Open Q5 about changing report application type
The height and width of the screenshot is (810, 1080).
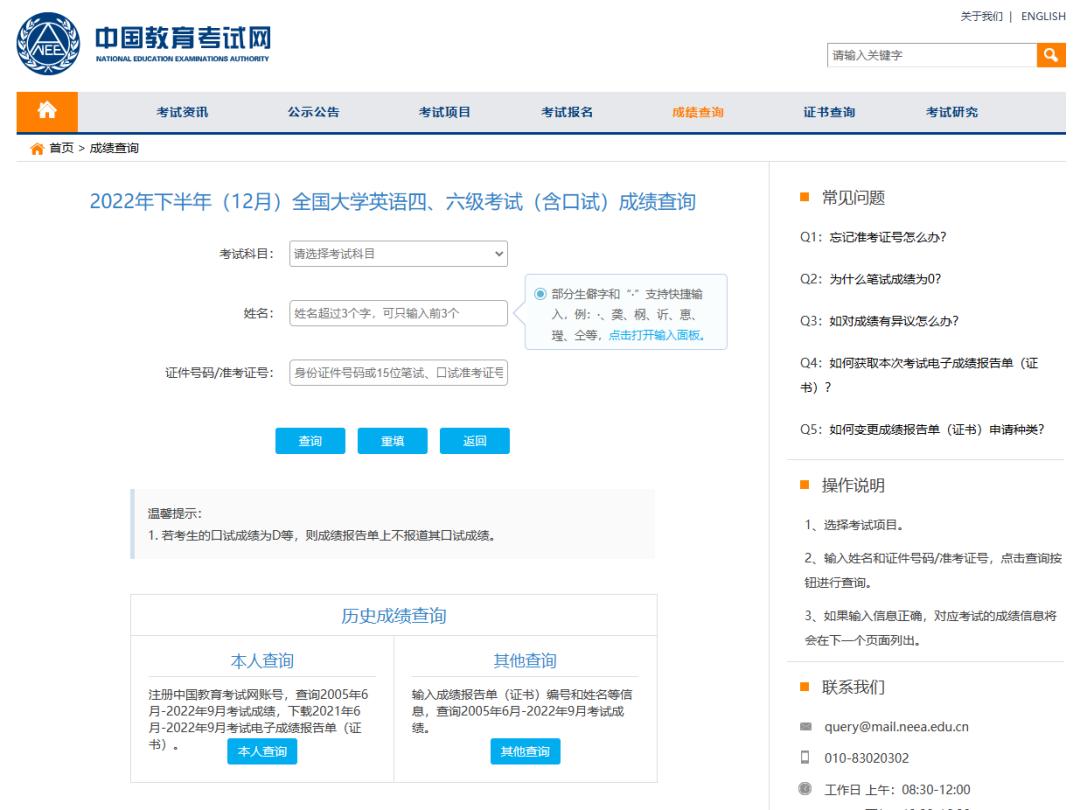pos(922,430)
